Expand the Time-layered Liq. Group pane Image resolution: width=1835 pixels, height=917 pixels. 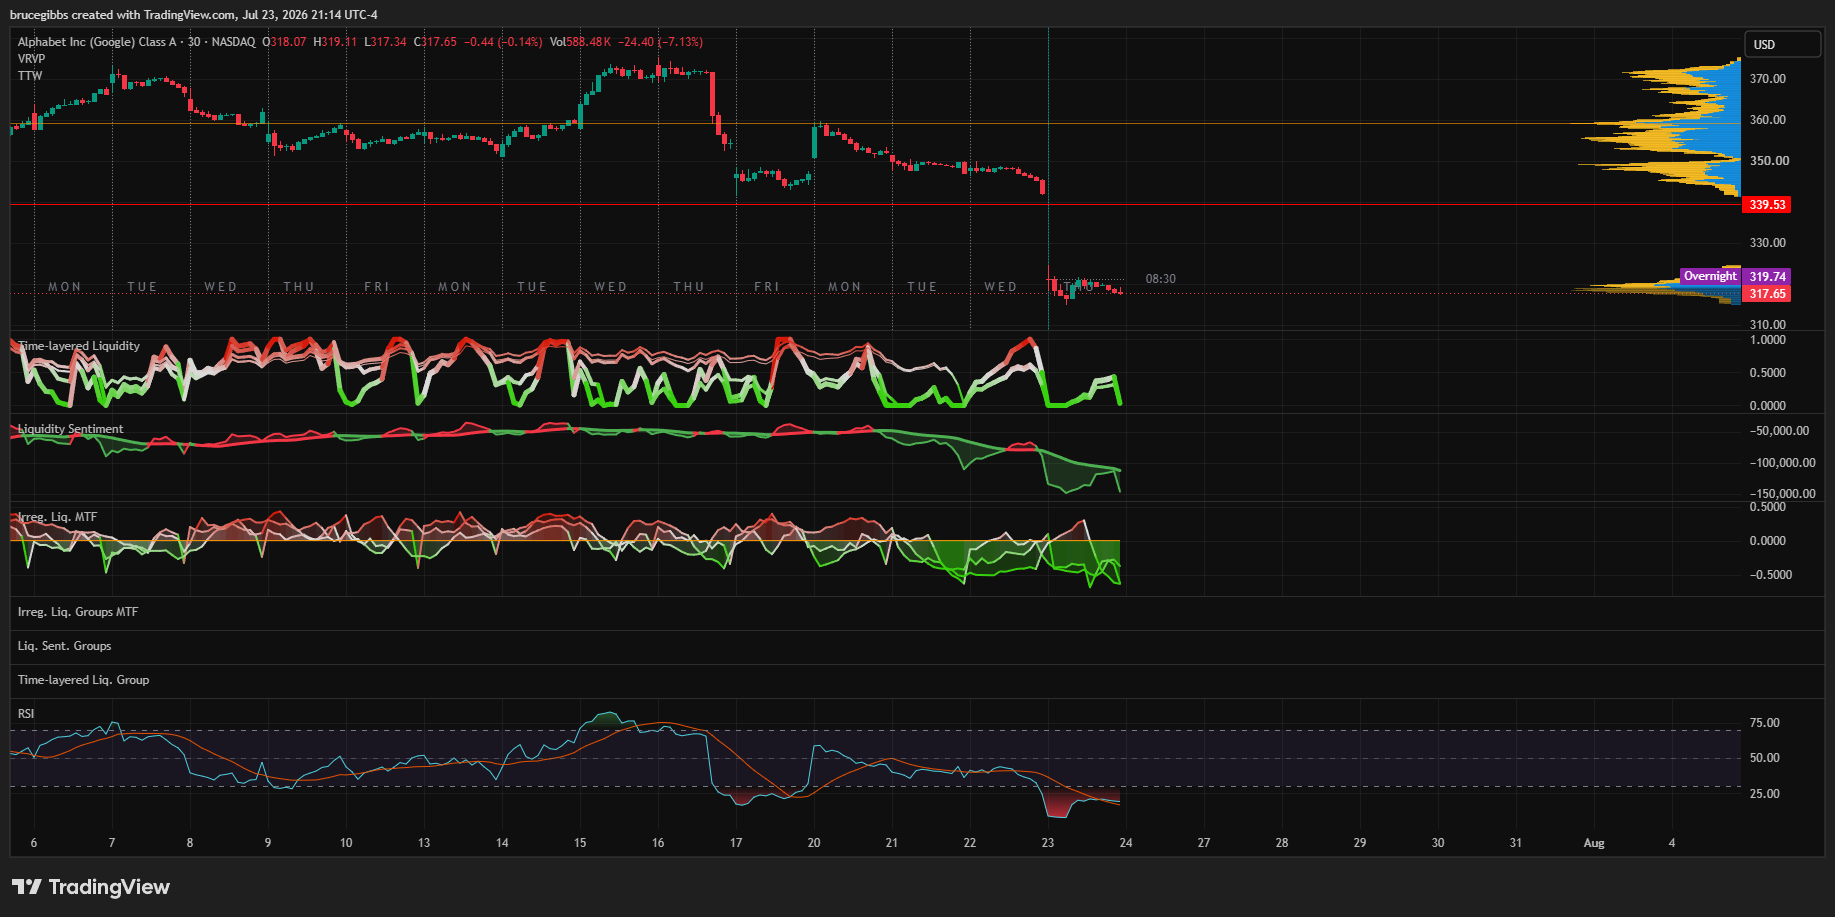pyautogui.click(x=83, y=680)
